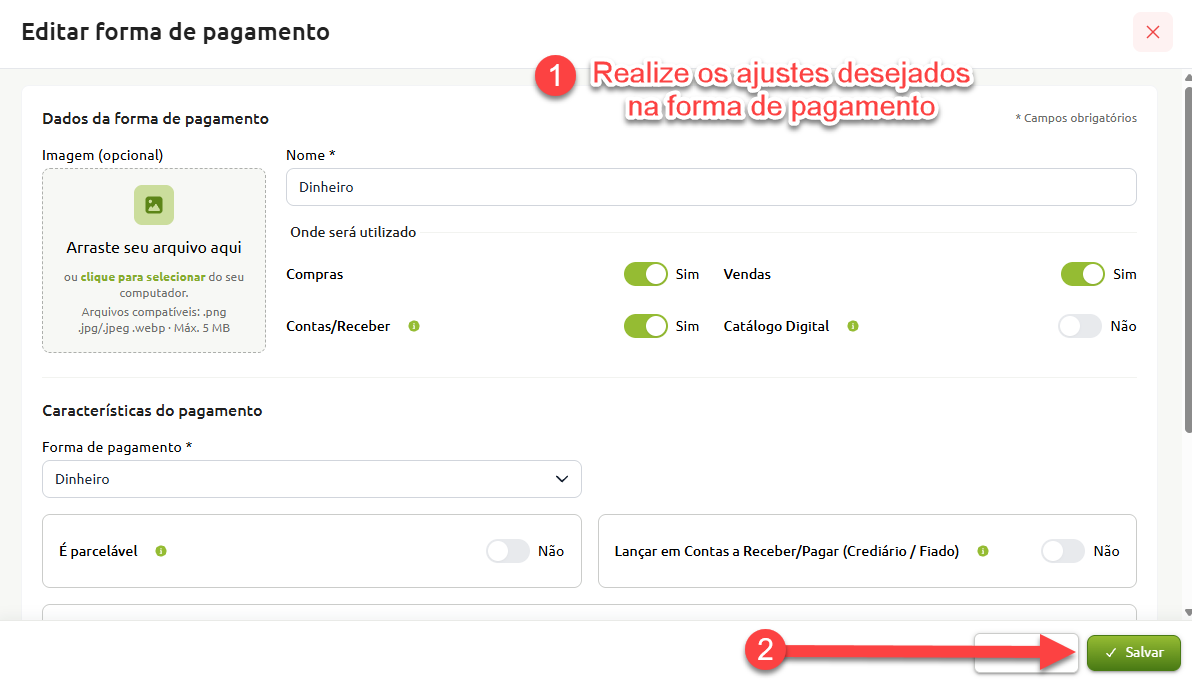Enable the Catálogo Digital switch
Screen dimensions: 1192x680
click(x=1080, y=326)
